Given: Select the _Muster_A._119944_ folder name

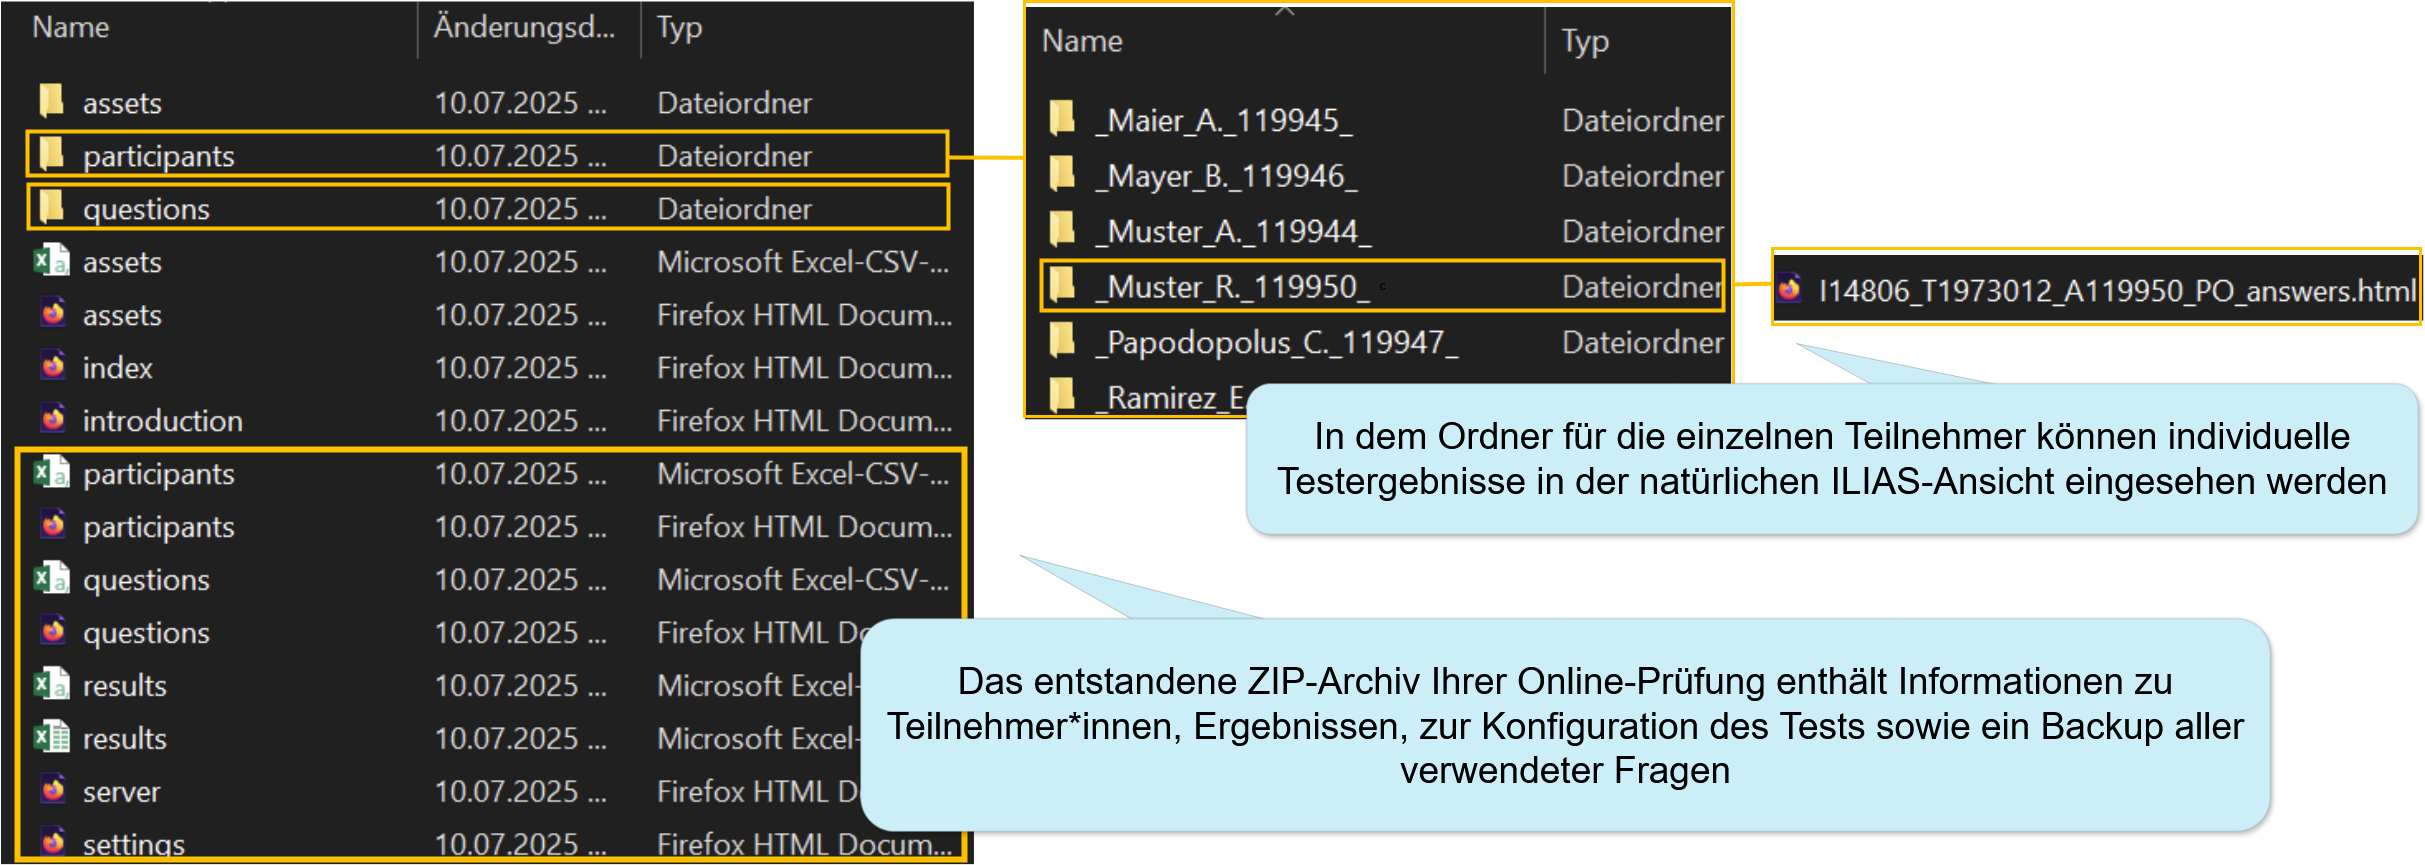Looking at the screenshot, I should (x=1233, y=232).
